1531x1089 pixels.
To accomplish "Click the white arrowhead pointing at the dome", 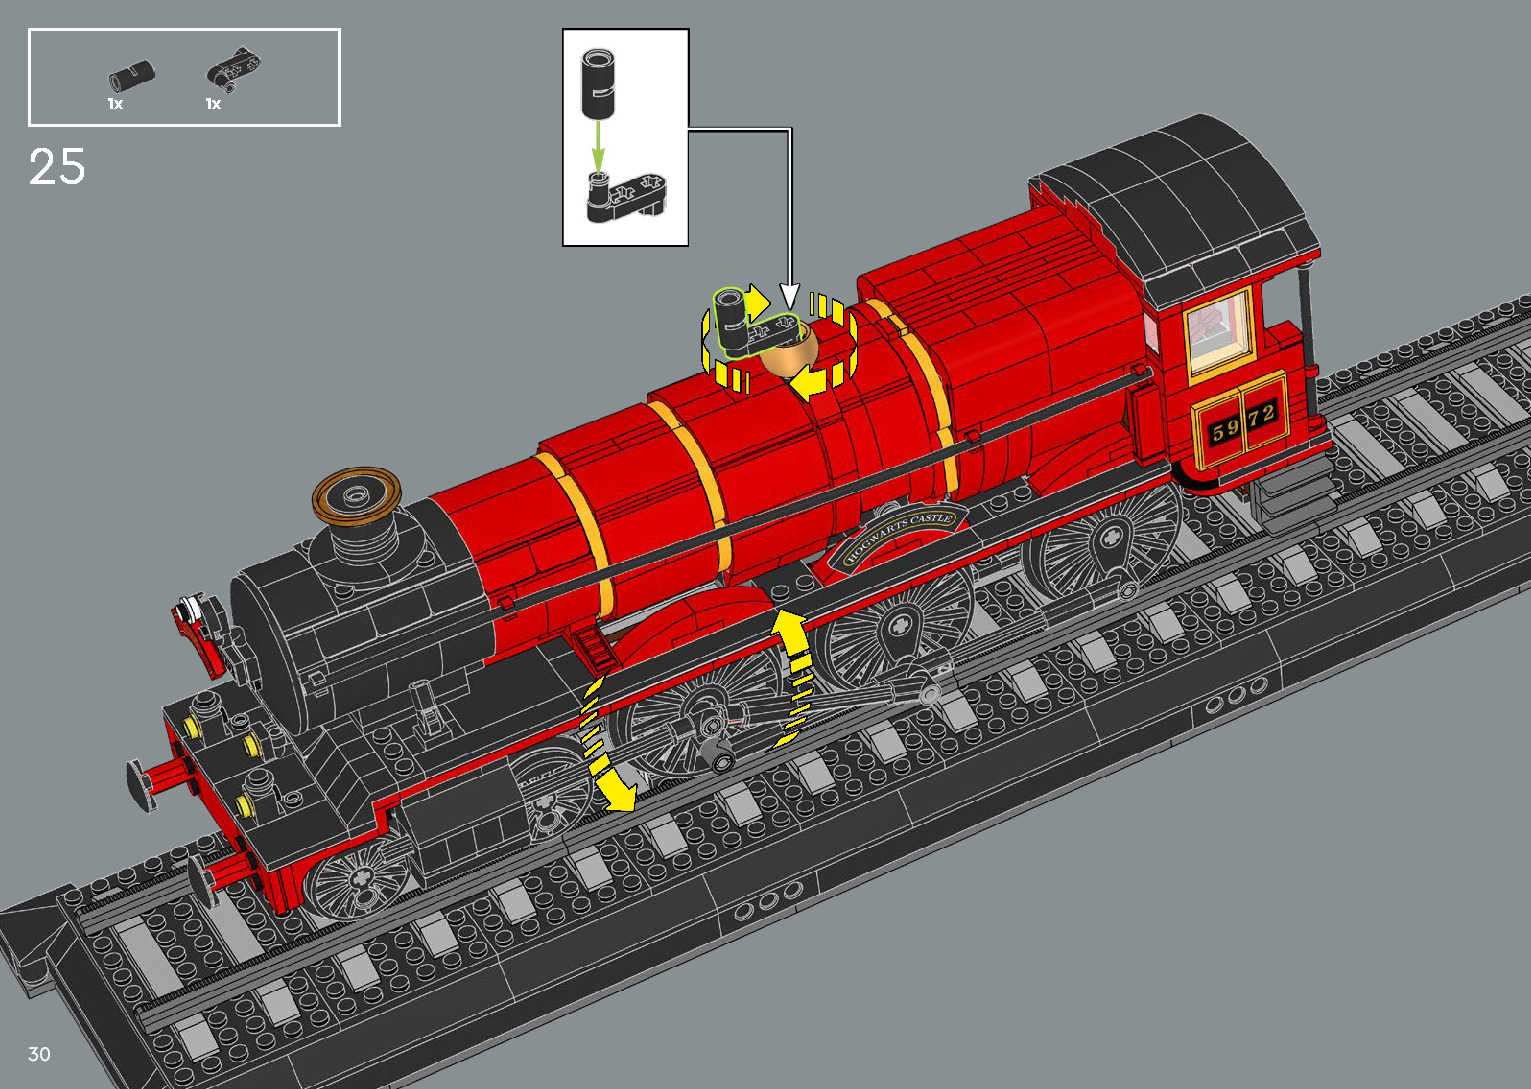I will click(x=790, y=296).
